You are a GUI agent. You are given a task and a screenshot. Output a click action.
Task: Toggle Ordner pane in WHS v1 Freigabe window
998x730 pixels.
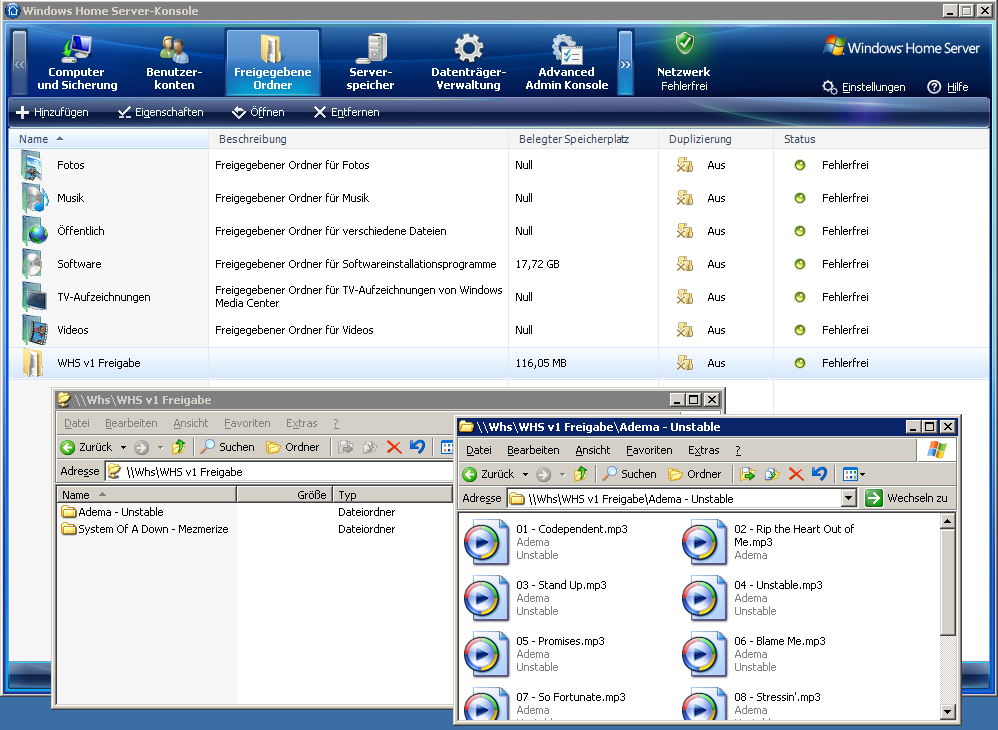293,447
